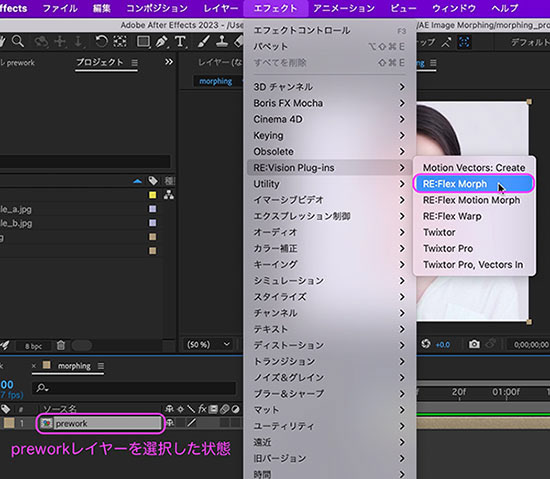The image size is (550, 479).
Task: Toggle collapse transformations switch on prework layer
Action: click(x=181, y=423)
